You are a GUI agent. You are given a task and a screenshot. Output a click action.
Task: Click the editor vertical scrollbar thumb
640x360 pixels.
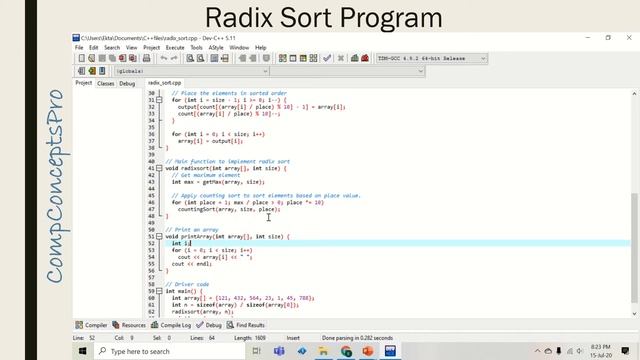pyautogui.click(x=634, y=248)
